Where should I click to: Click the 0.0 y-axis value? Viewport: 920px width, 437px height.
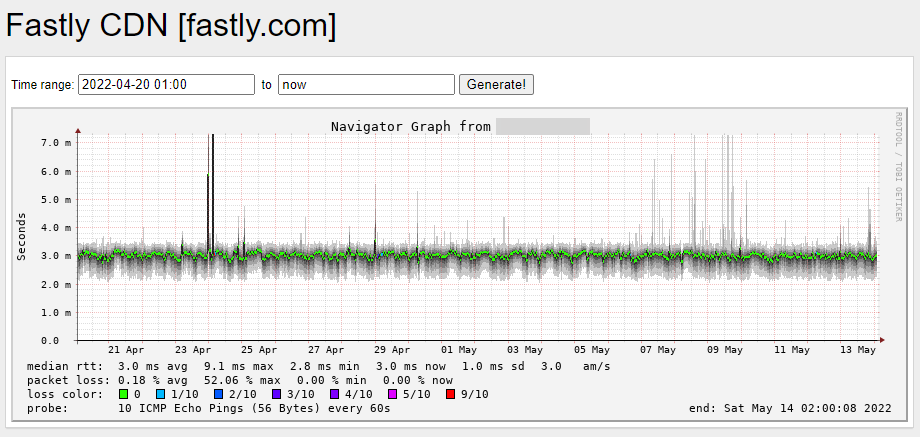(x=52, y=340)
